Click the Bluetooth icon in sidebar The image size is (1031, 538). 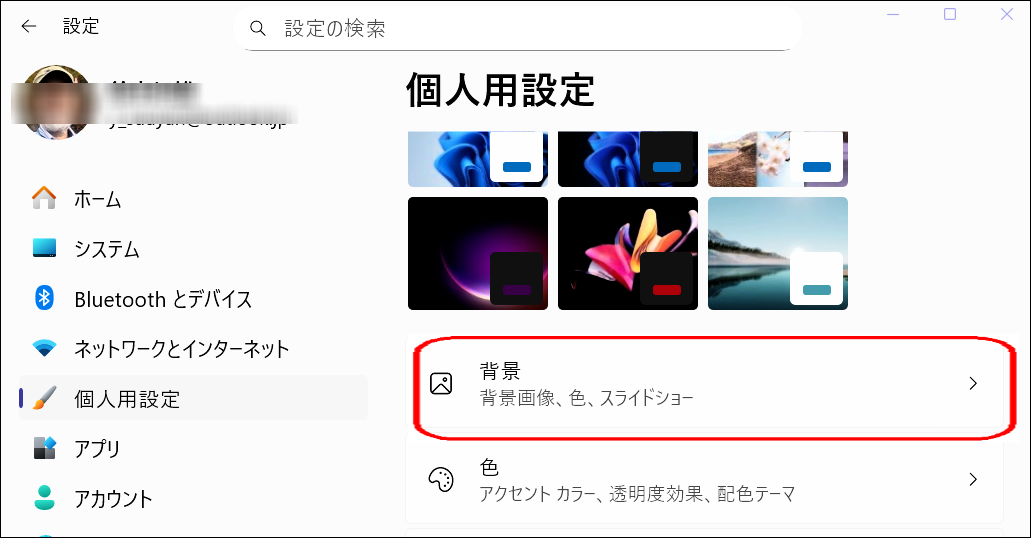44,298
